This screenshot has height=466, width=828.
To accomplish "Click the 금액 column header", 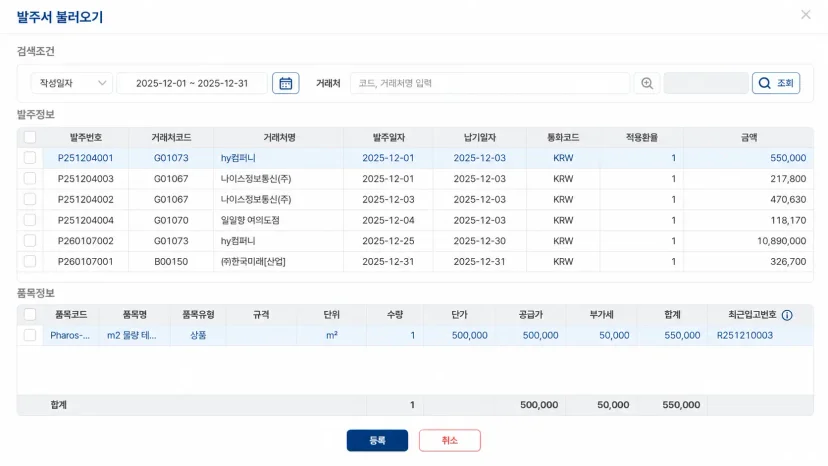I will (x=748, y=137).
